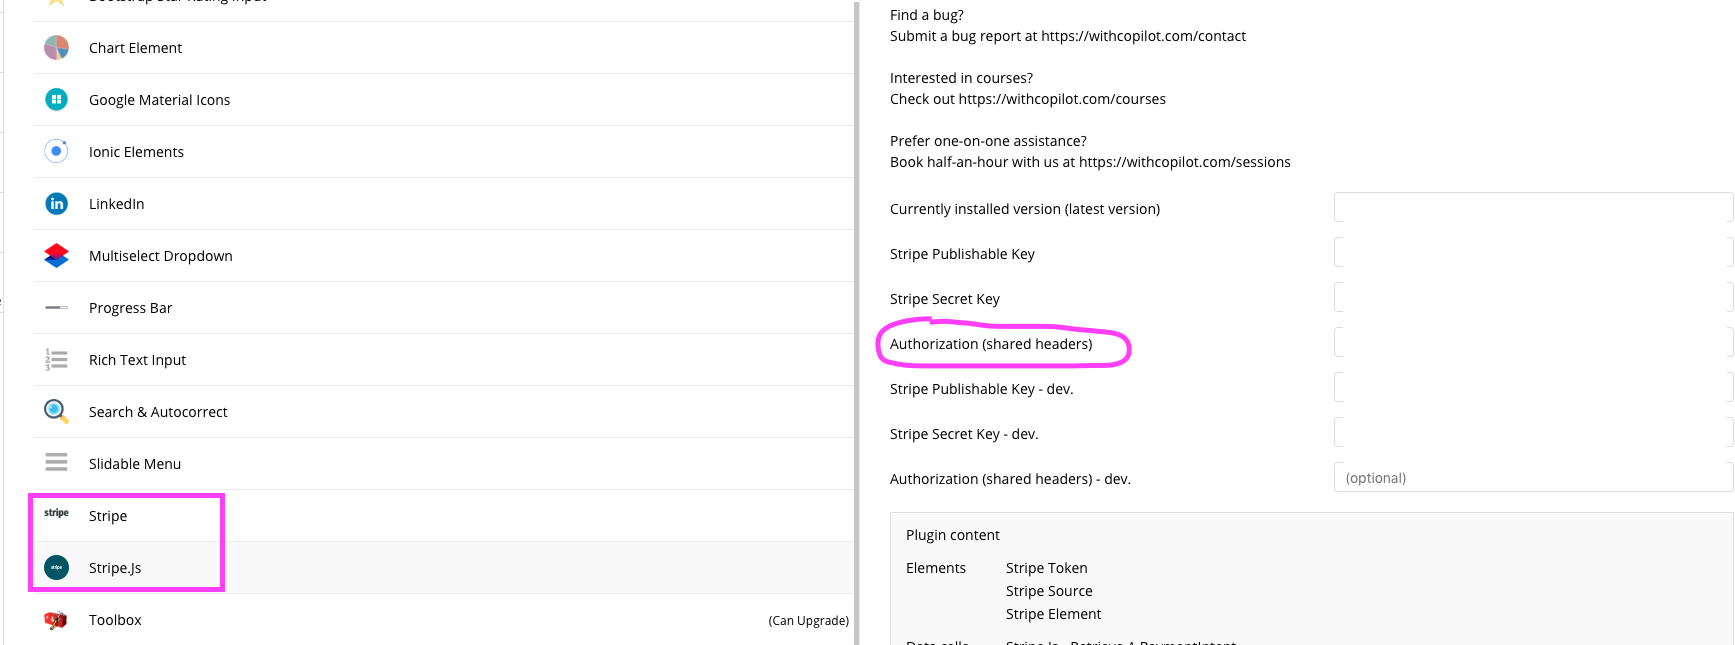1735x645 pixels.
Task: Click the (Can Upgrade) label for Toolbox
Action: point(808,621)
